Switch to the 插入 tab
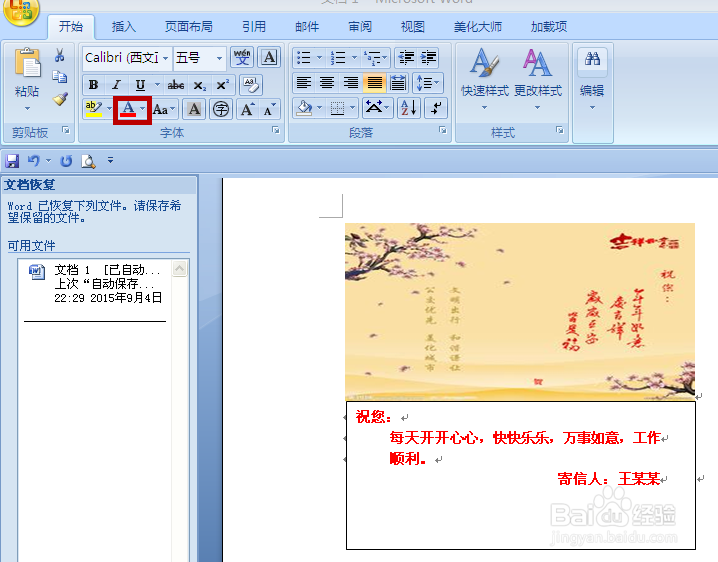This screenshot has height=562, width=718. pos(124,27)
